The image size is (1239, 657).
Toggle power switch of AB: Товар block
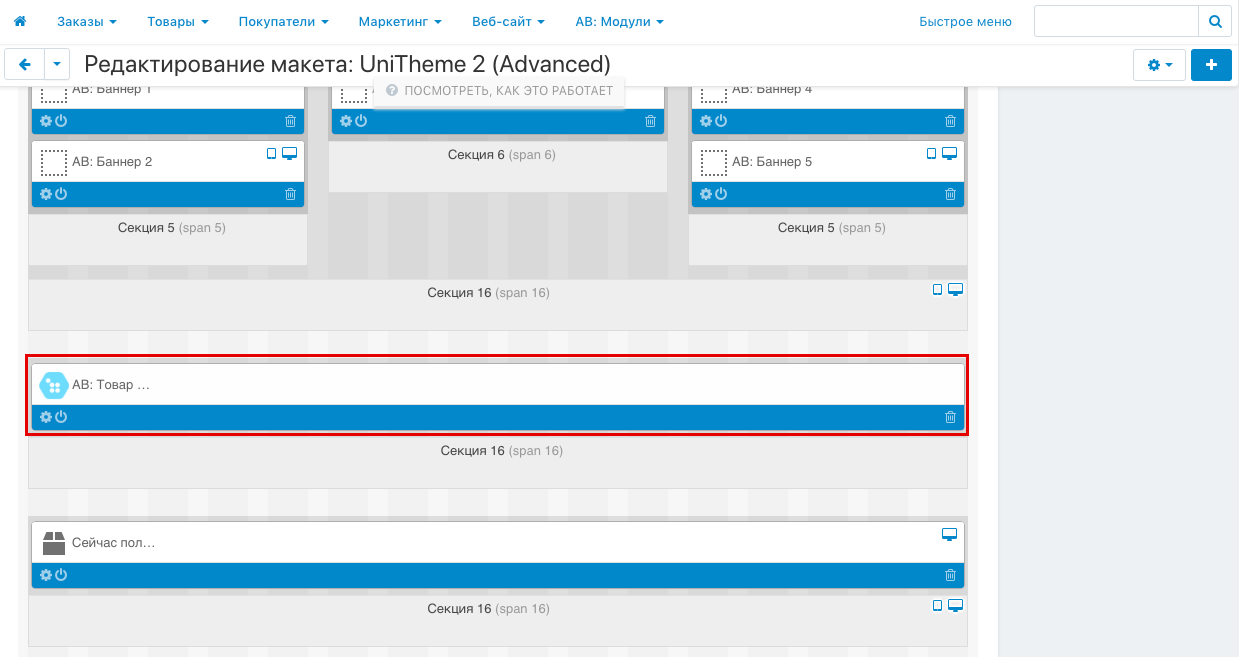[61, 417]
